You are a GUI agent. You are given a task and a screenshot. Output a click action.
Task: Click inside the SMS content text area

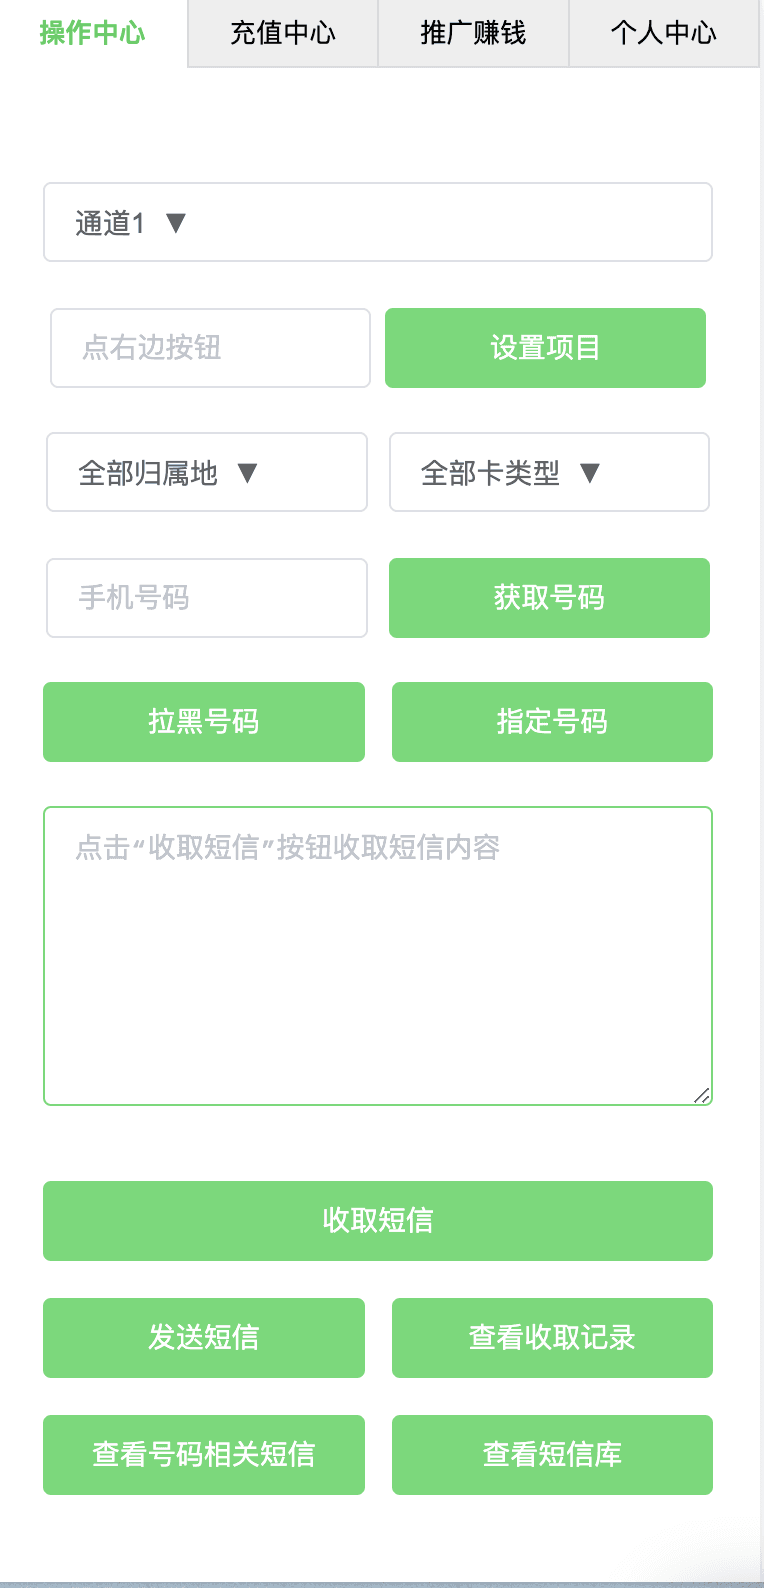pyautogui.click(x=378, y=956)
